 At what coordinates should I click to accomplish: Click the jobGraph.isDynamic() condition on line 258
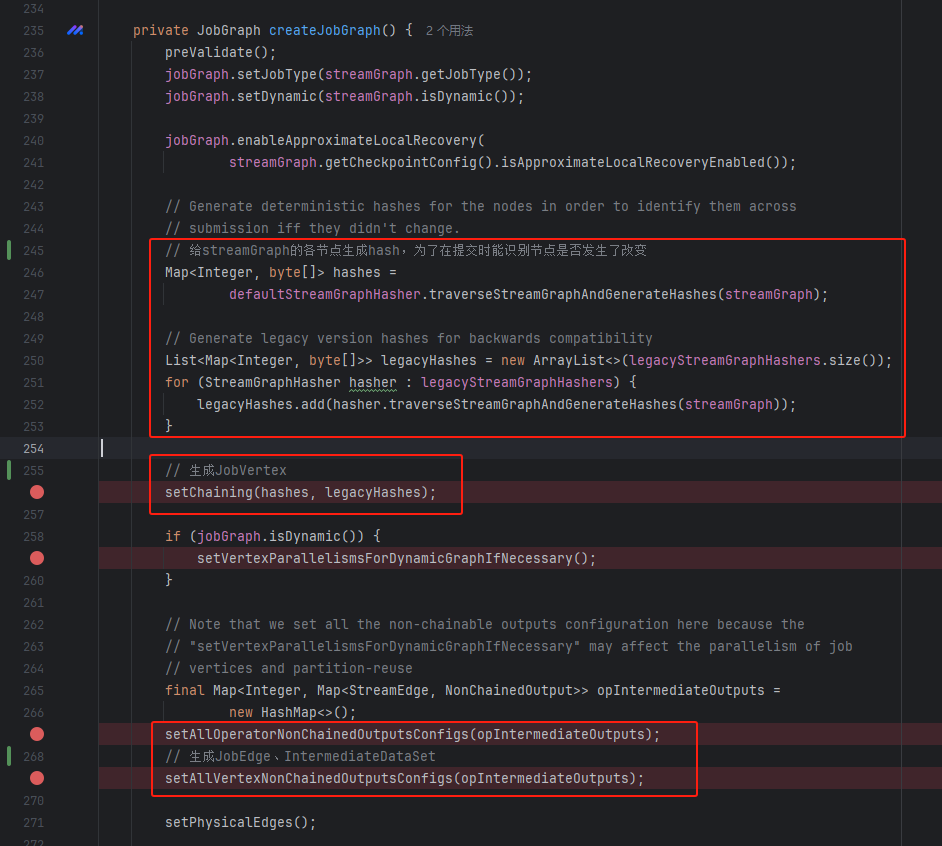[281, 537]
